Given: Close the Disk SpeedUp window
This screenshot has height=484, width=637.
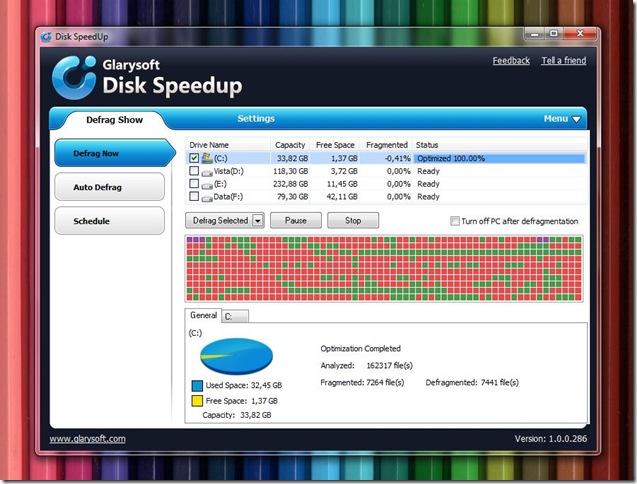Looking at the screenshot, I should pos(580,34).
